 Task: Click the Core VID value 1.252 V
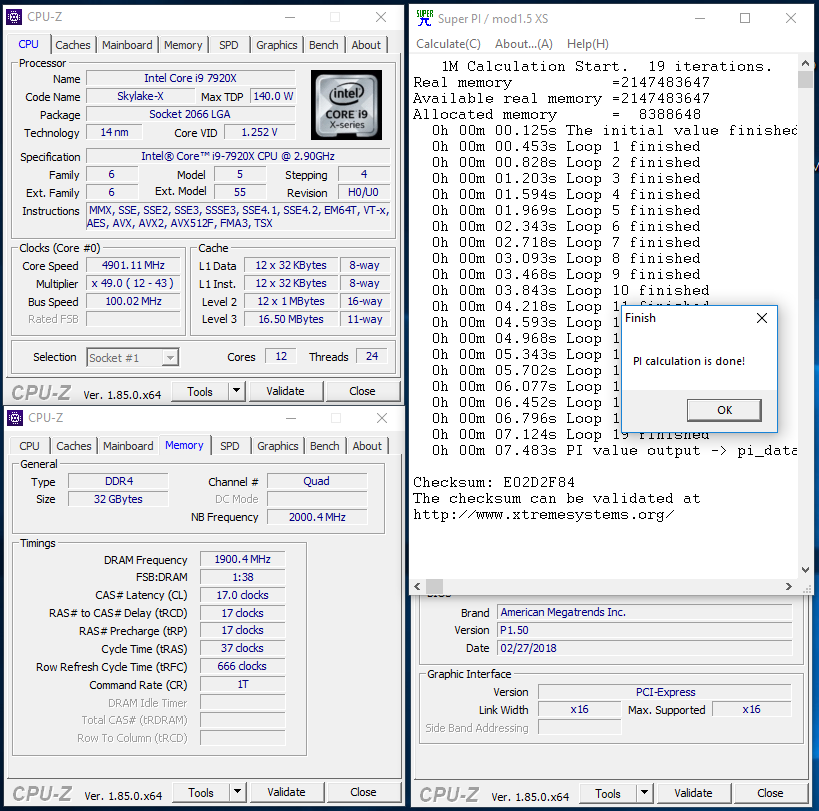coord(260,133)
